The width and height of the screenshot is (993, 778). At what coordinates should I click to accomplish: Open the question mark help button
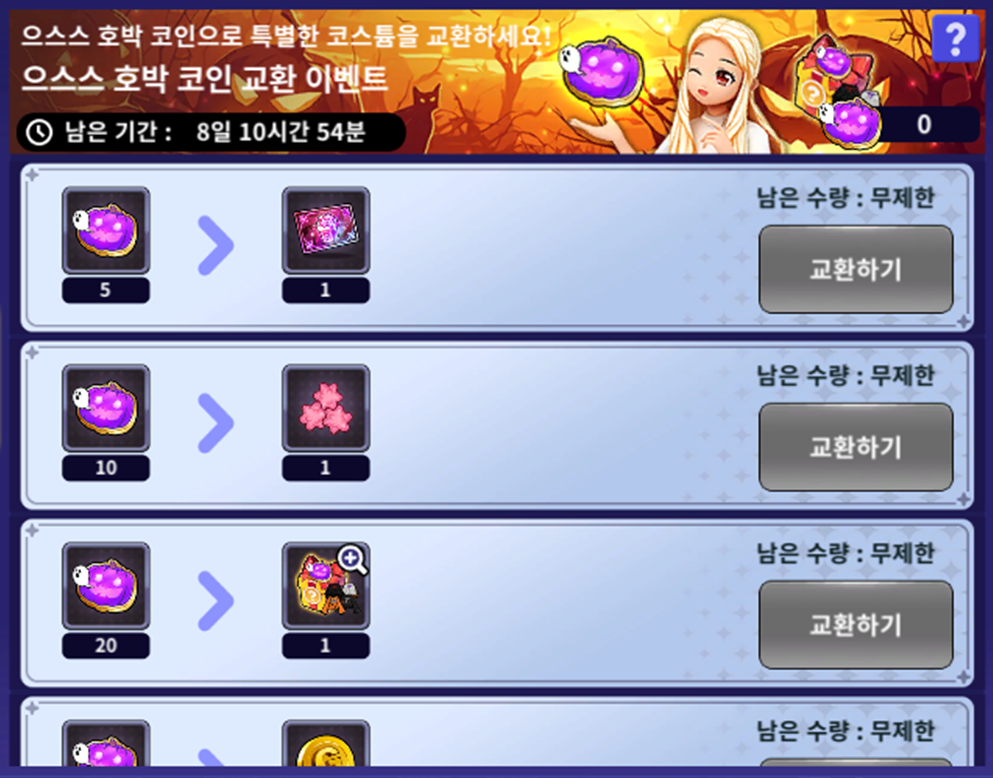(956, 38)
